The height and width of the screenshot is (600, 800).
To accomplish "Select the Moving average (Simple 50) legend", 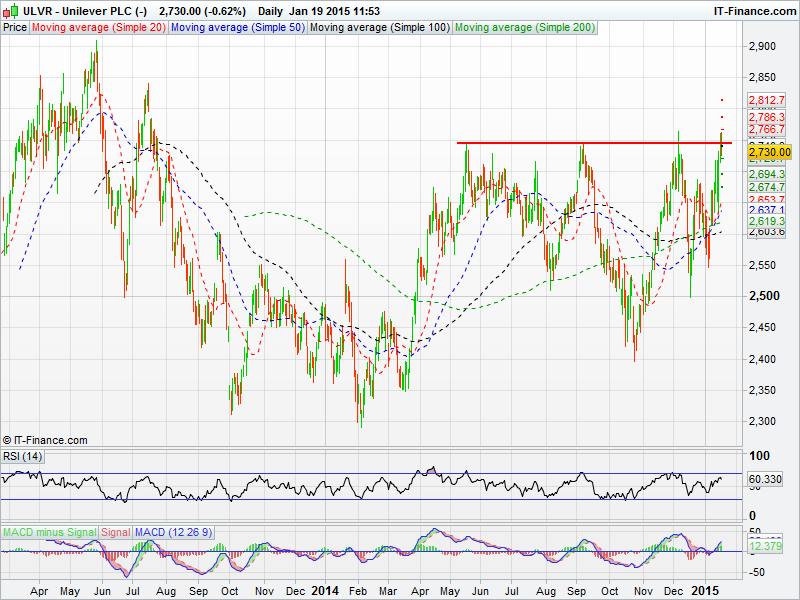I will [237, 27].
